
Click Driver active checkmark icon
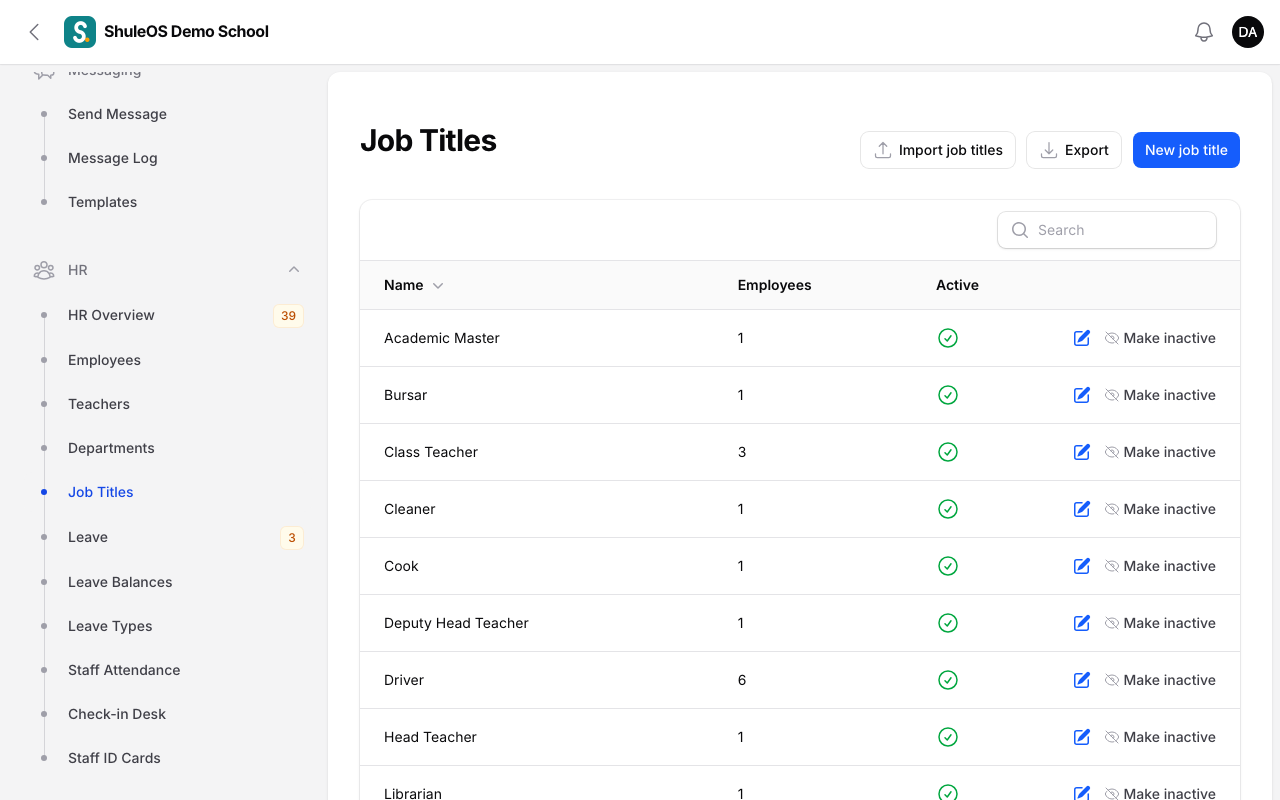(x=948, y=680)
